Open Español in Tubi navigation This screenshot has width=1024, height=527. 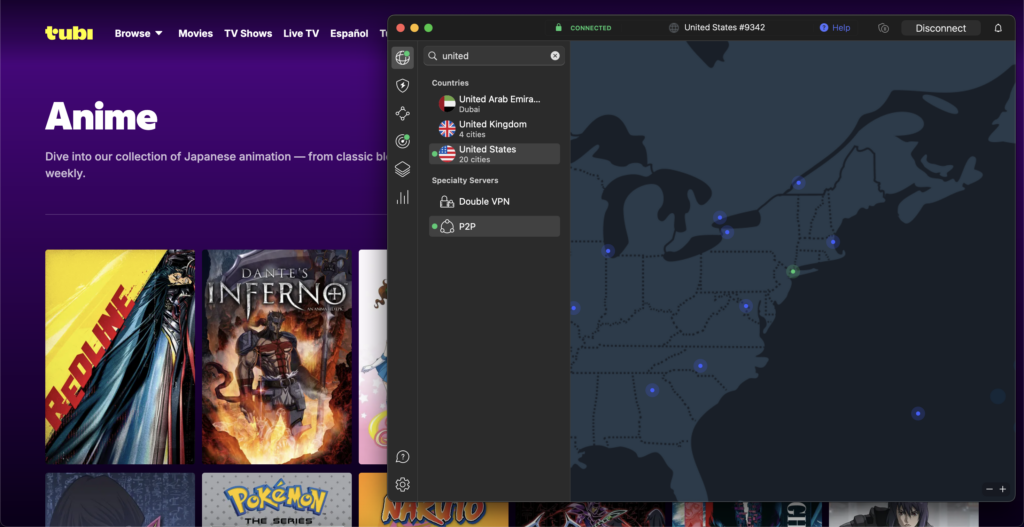point(349,33)
